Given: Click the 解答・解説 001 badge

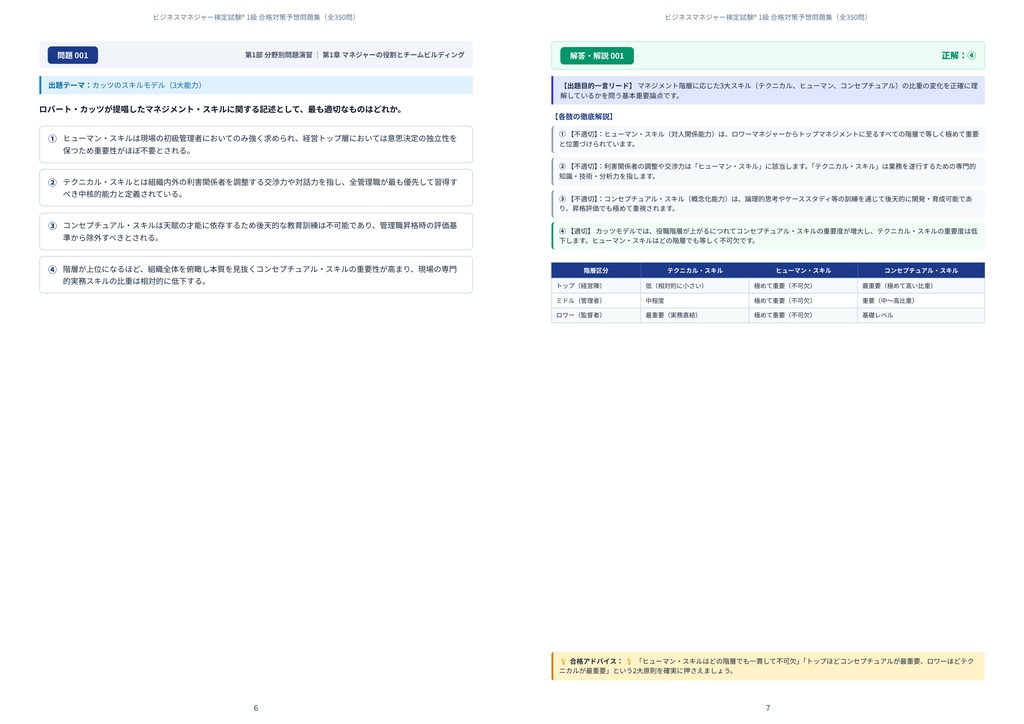Looking at the screenshot, I should (597, 56).
